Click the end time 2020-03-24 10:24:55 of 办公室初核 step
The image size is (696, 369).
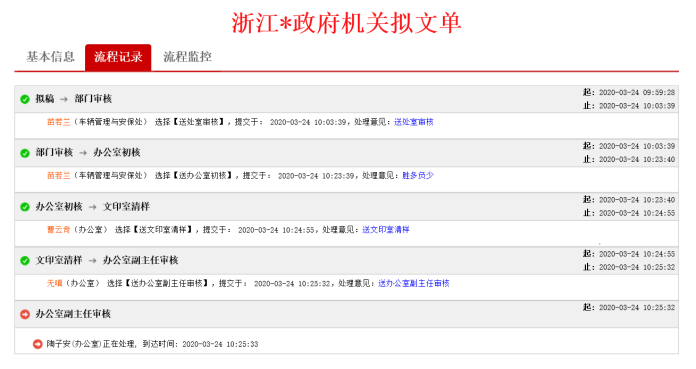coord(637,213)
